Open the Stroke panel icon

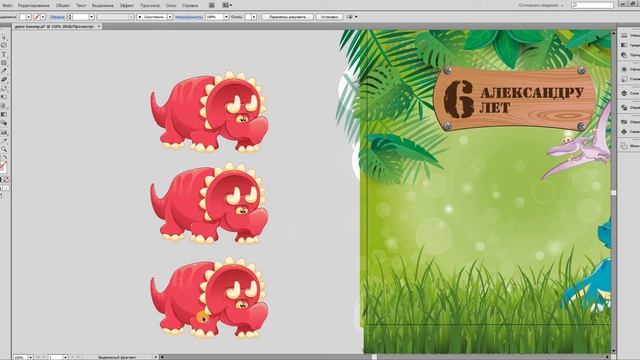coord(624,36)
